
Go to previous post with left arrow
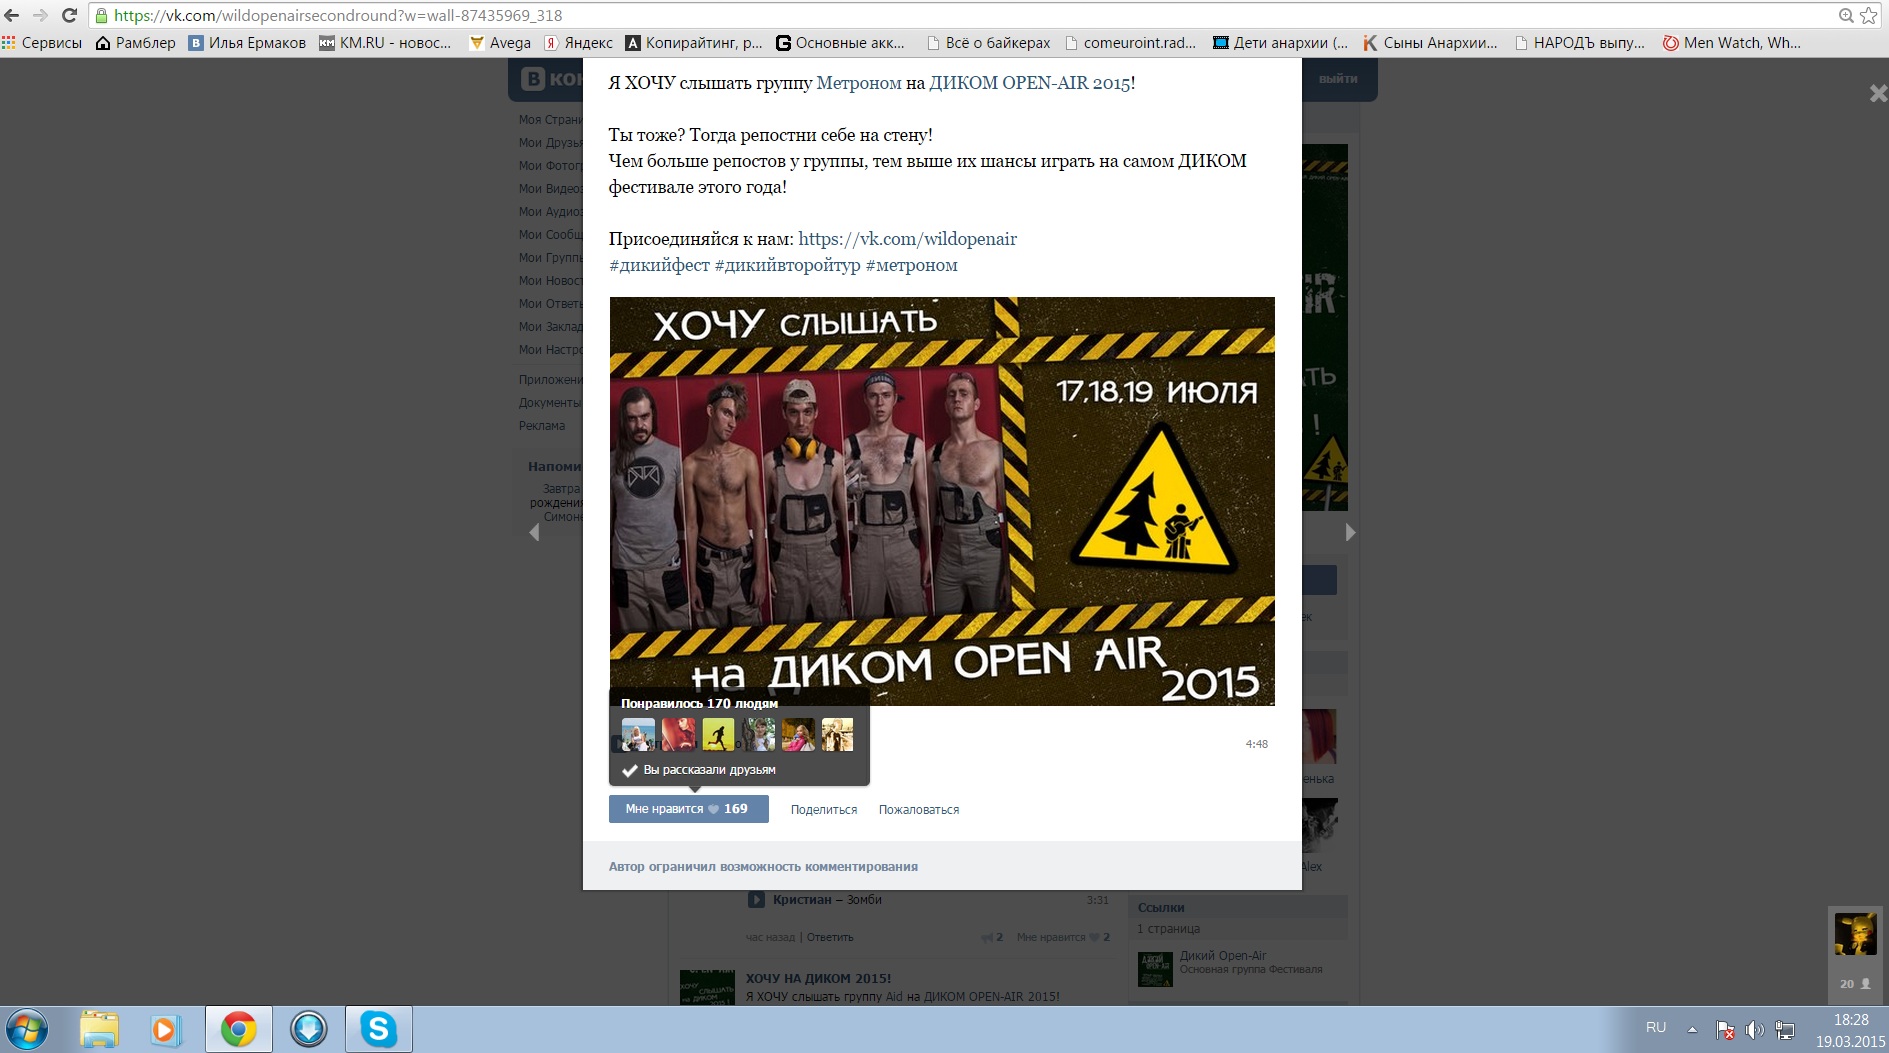click(534, 532)
